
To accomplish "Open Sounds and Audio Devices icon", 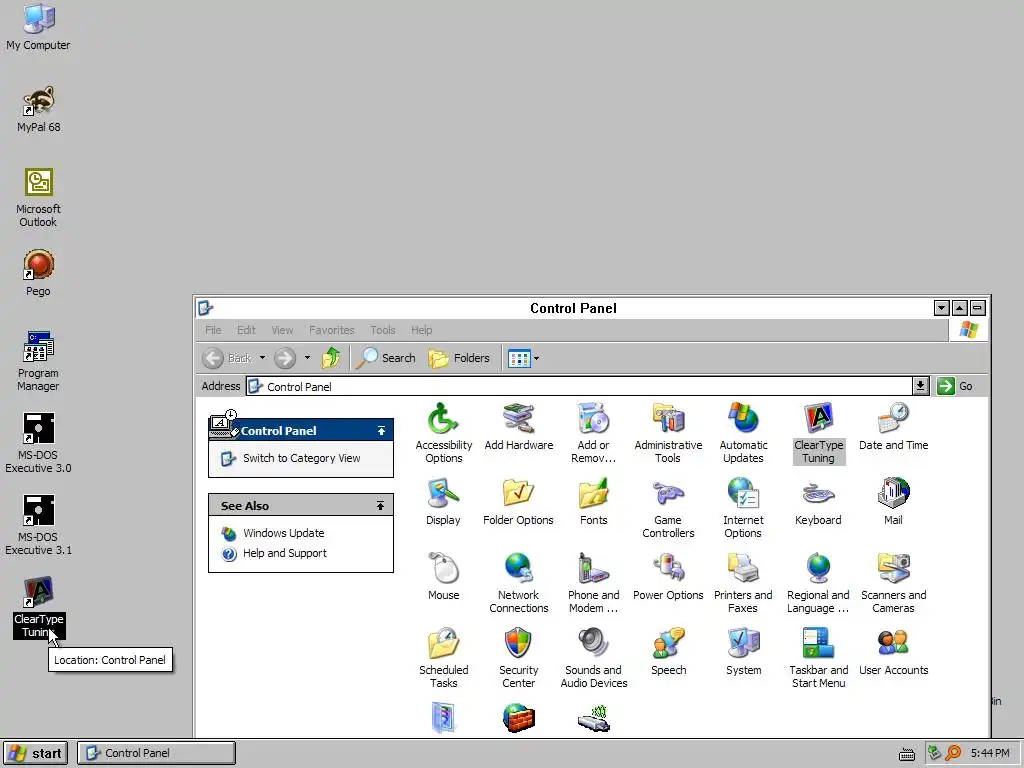I will click(x=593, y=658).
